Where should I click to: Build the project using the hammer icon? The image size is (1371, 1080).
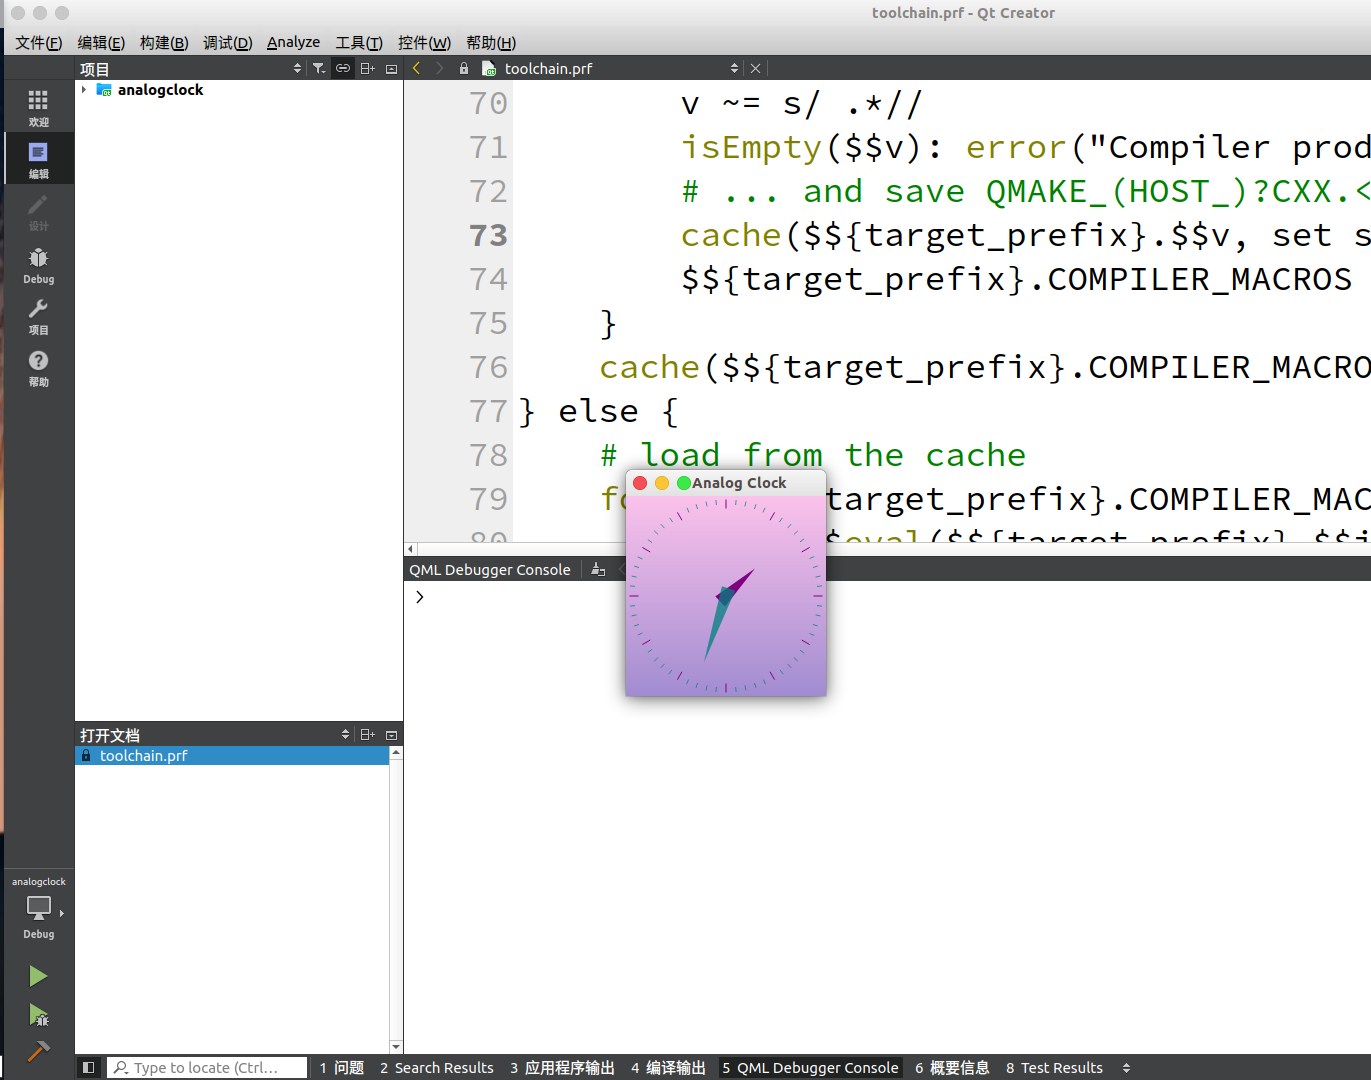tap(38, 1051)
